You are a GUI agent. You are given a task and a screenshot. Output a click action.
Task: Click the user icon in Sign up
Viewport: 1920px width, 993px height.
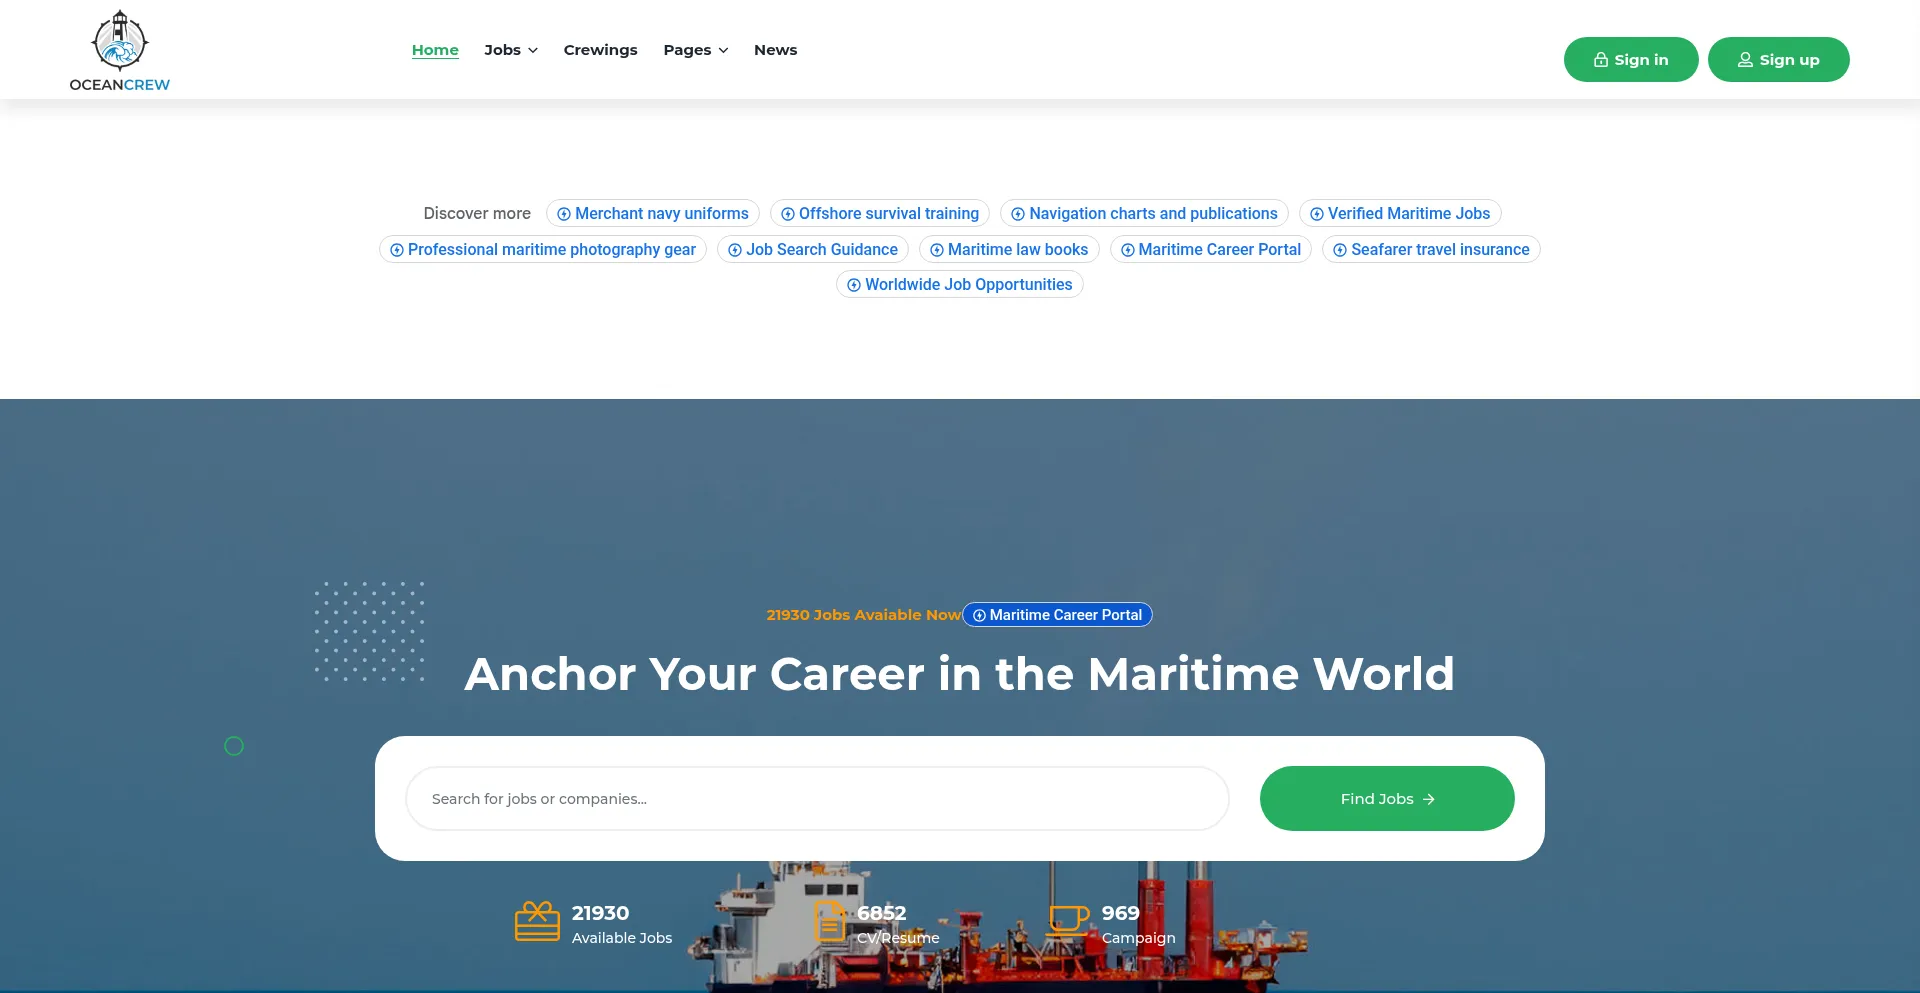pyautogui.click(x=1745, y=60)
